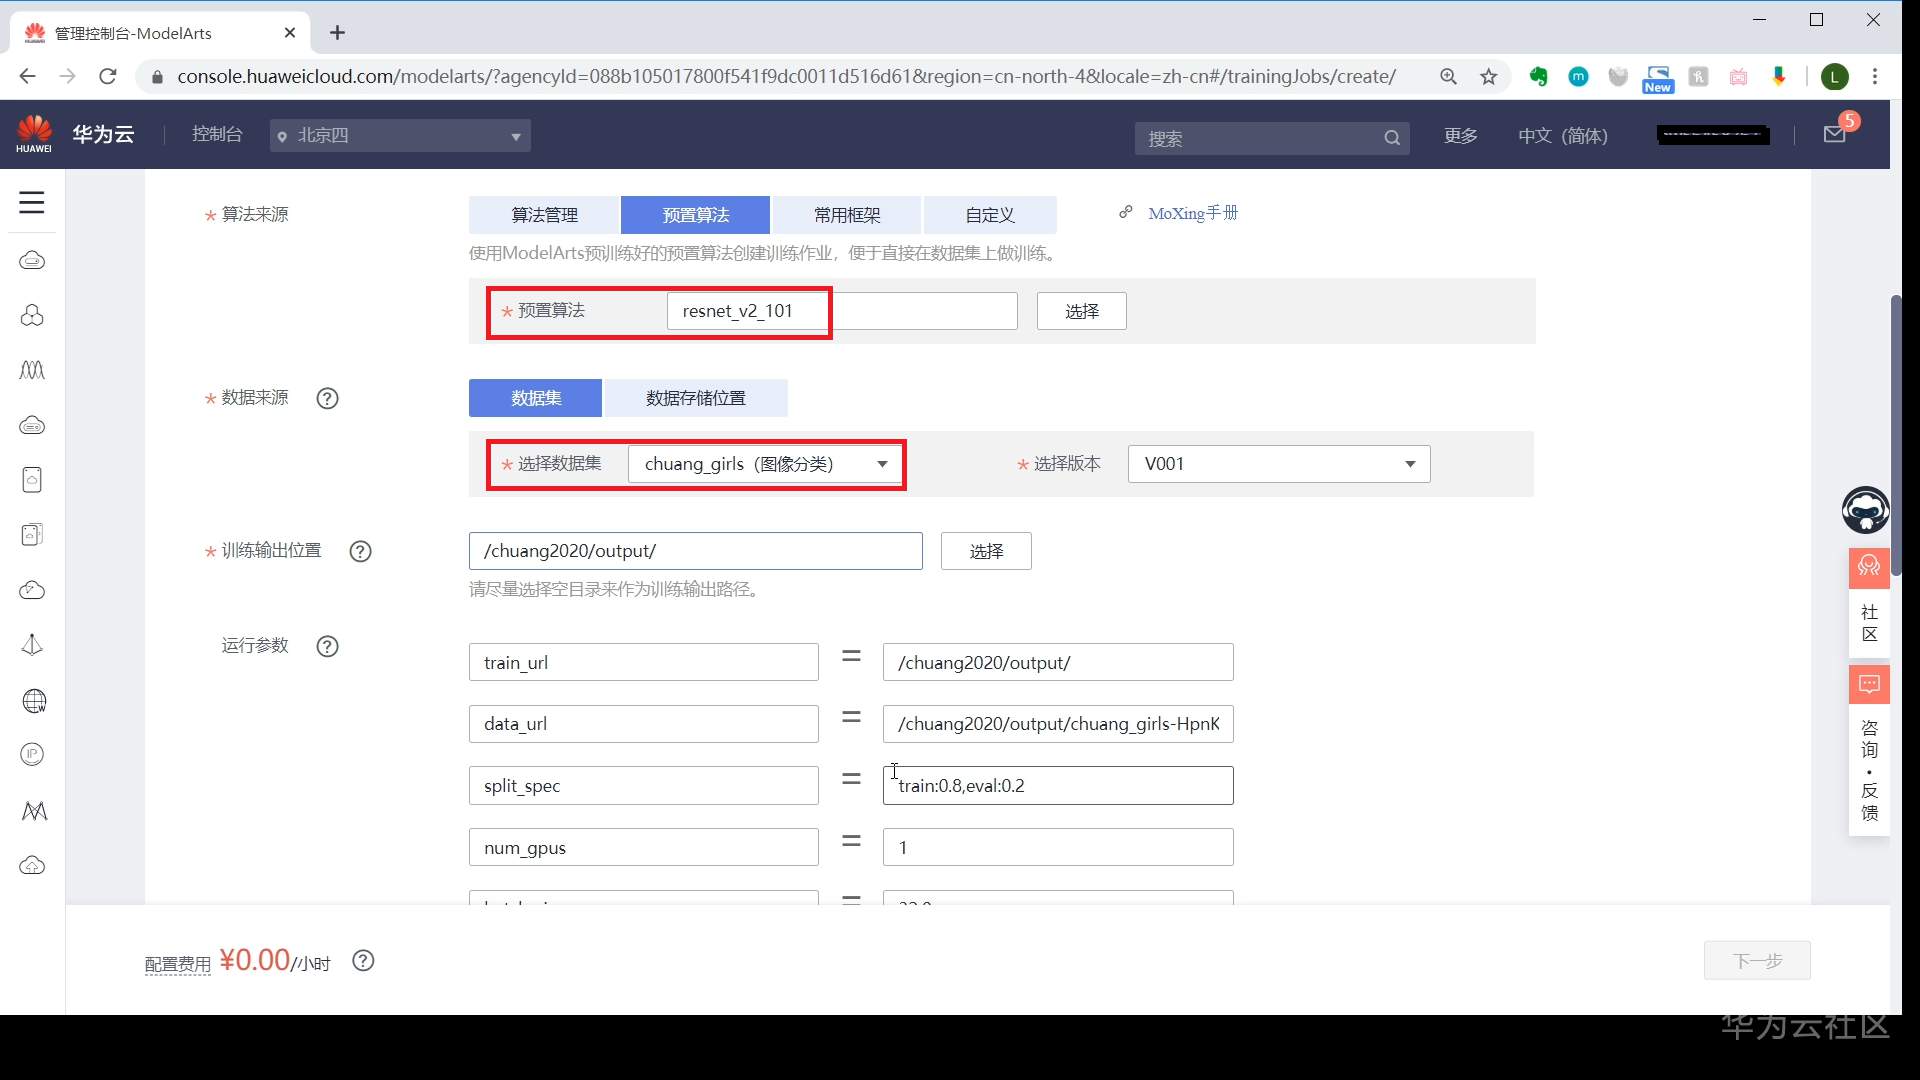Click the split_spec value input field

coord(1057,786)
